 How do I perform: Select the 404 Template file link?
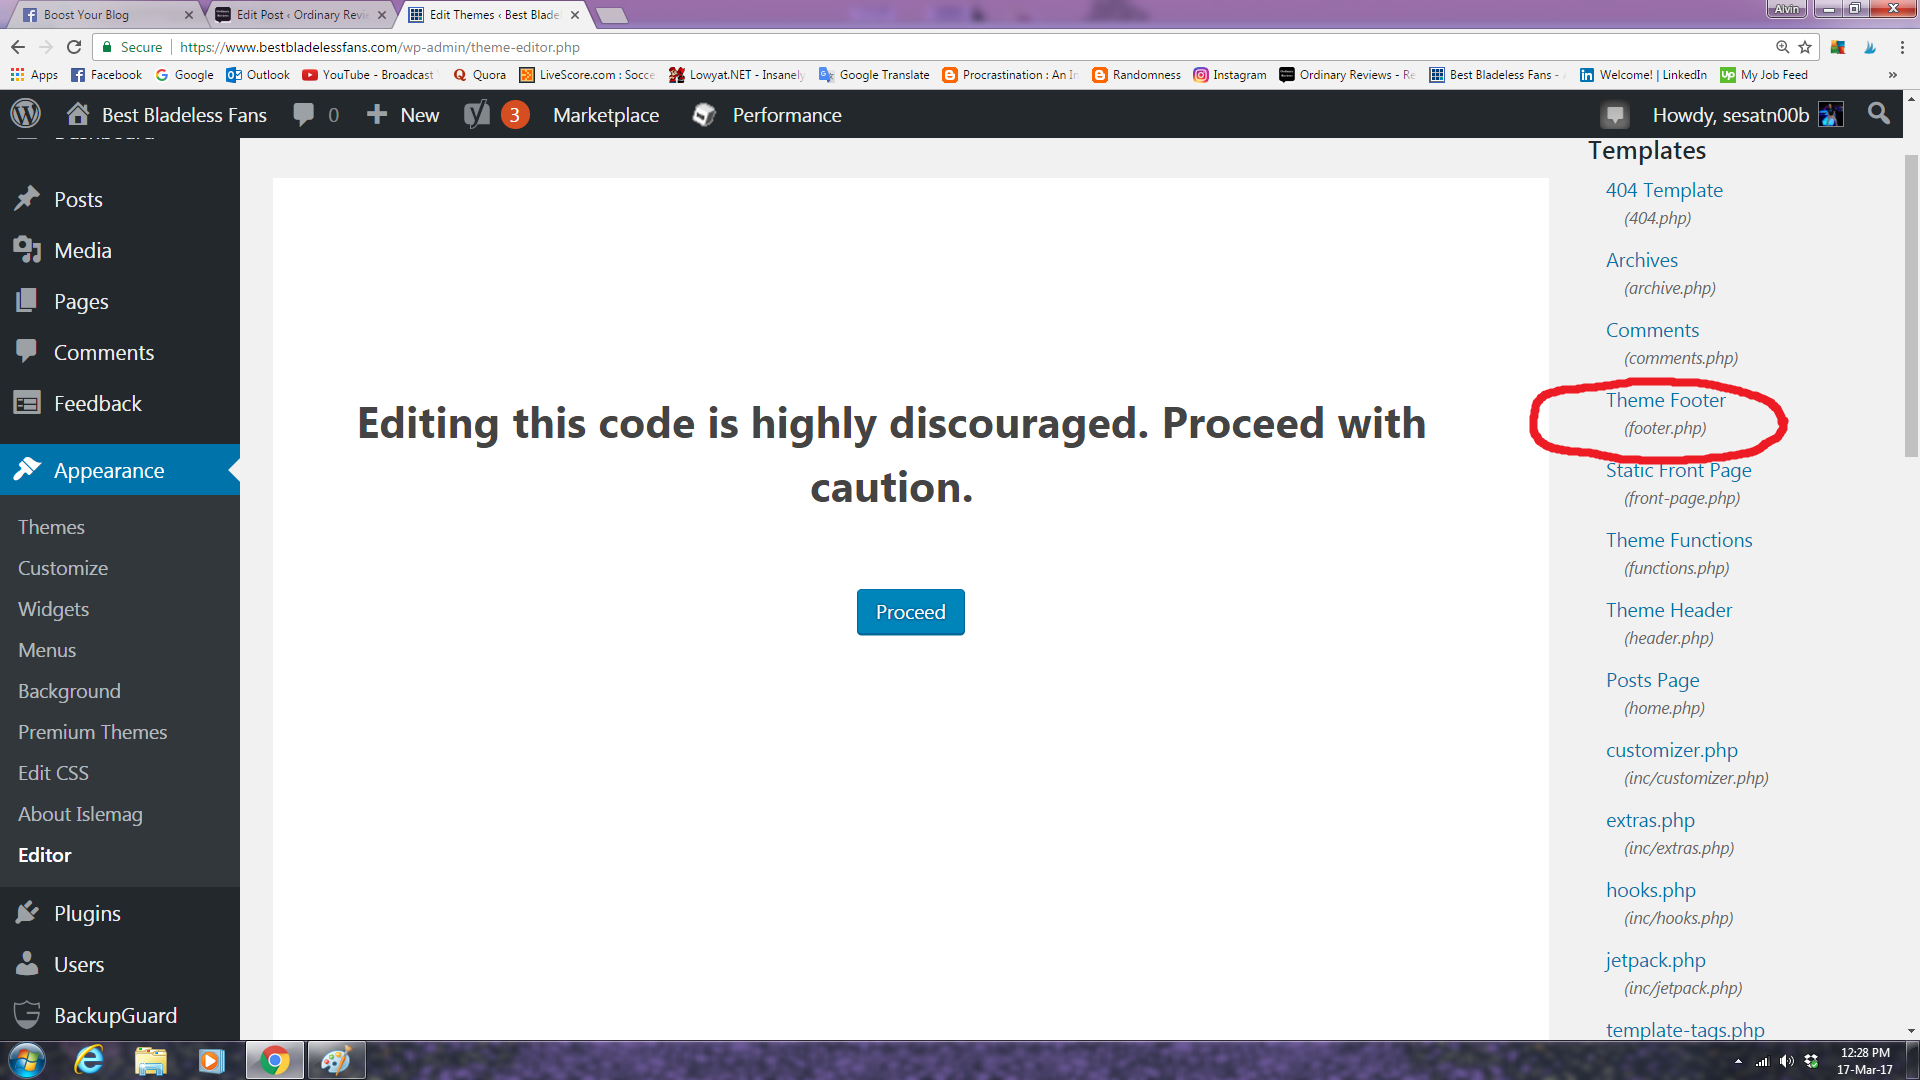pos(1664,189)
